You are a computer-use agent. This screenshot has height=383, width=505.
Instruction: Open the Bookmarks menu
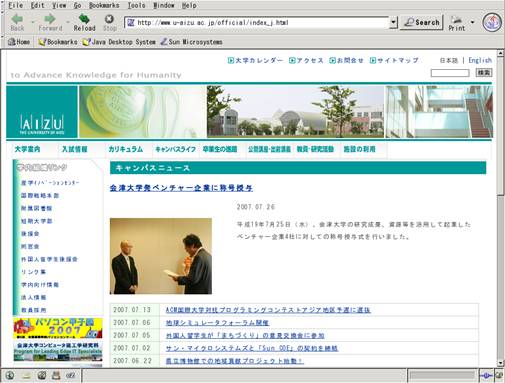pos(104,5)
